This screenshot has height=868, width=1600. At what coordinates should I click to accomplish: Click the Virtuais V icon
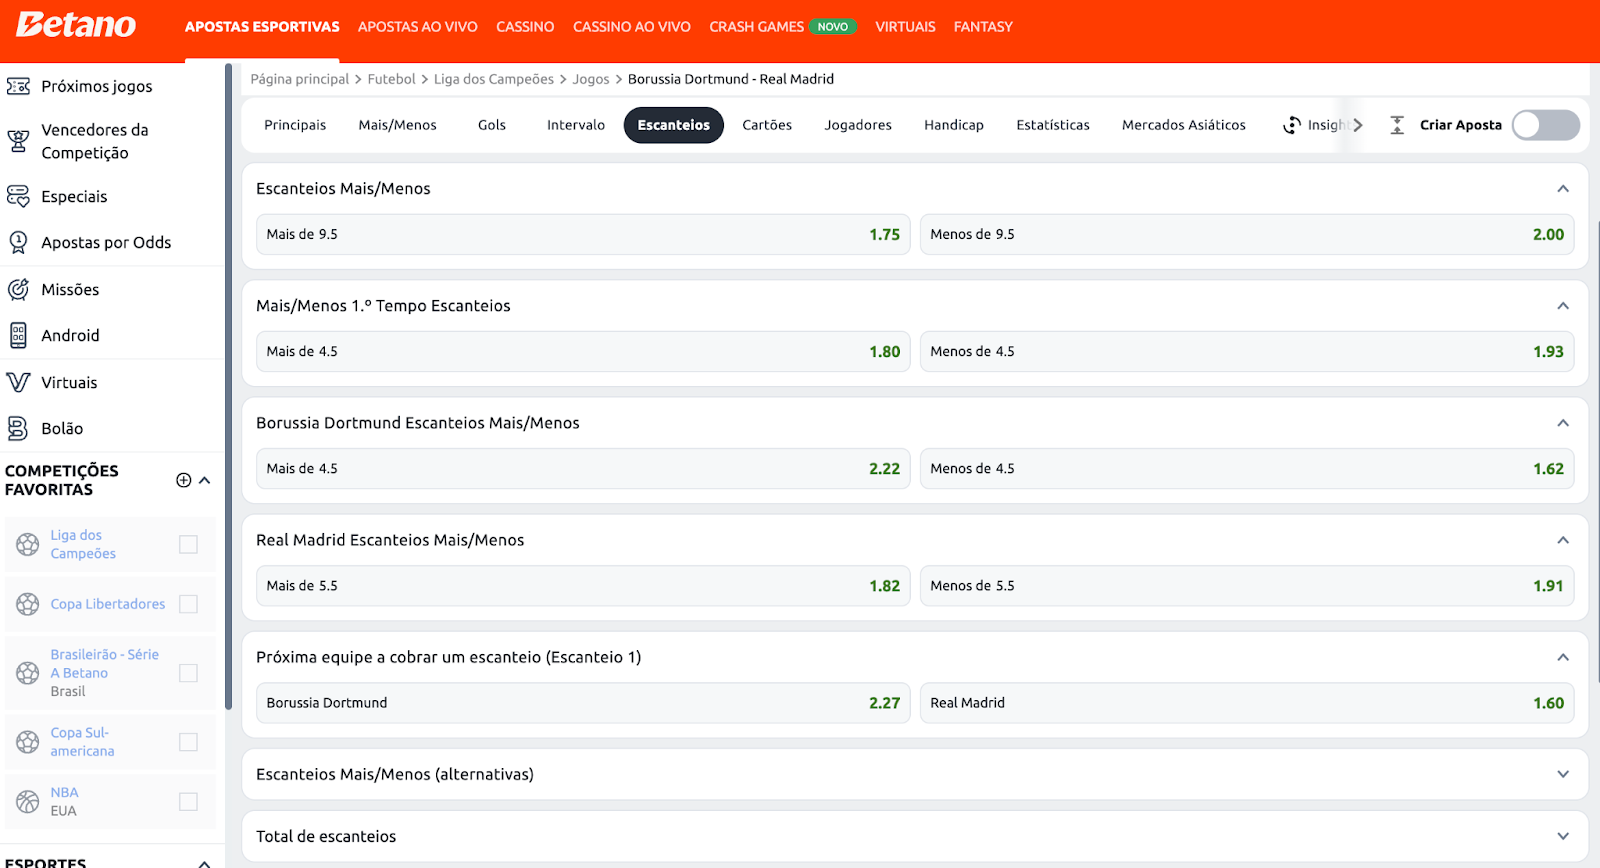(x=18, y=382)
